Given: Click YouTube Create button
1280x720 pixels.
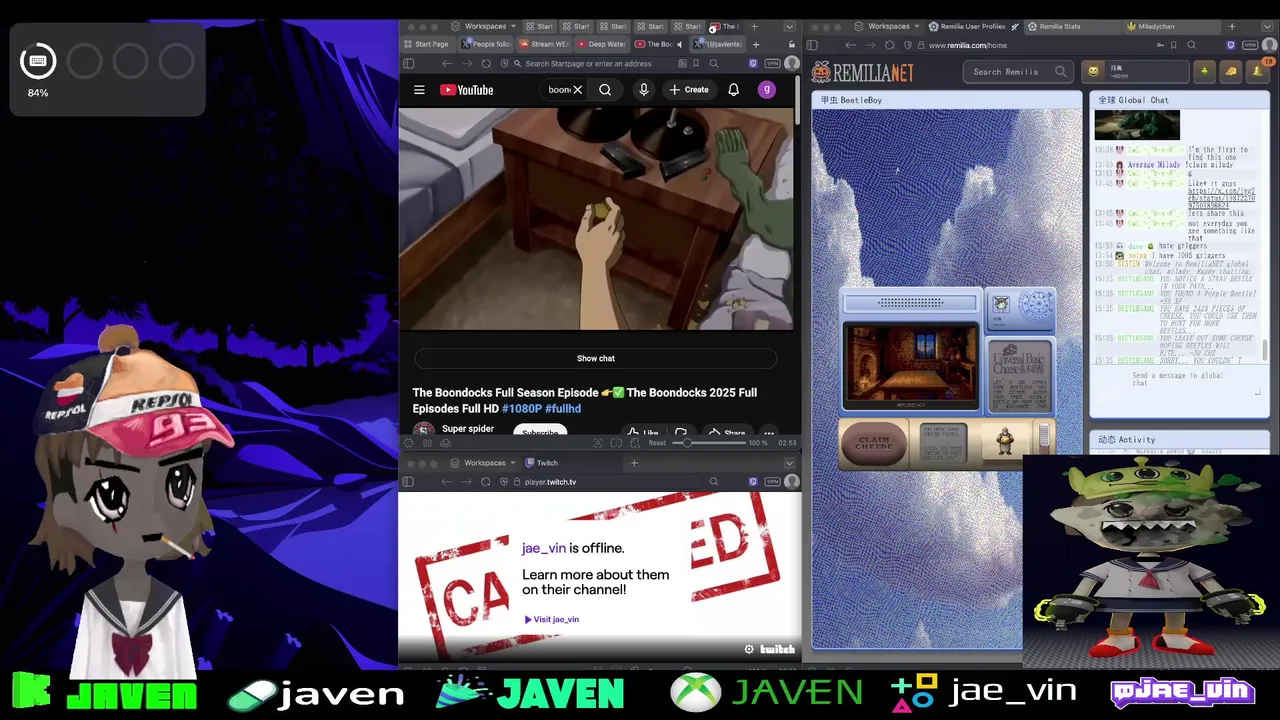Looking at the screenshot, I should pos(689,90).
